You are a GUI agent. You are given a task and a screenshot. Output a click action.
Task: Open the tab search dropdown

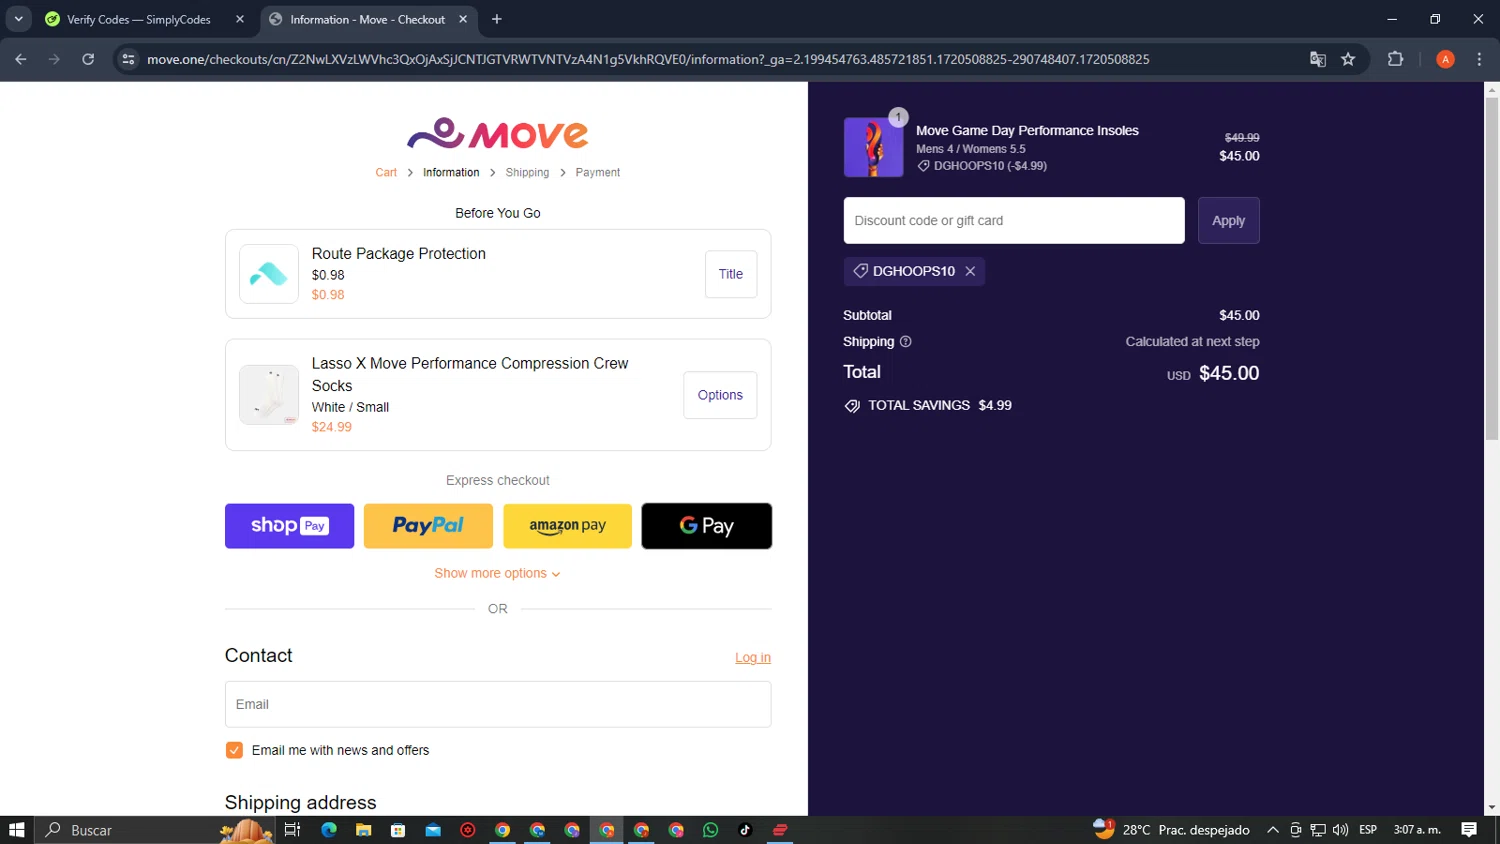click(x=18, y=19)
